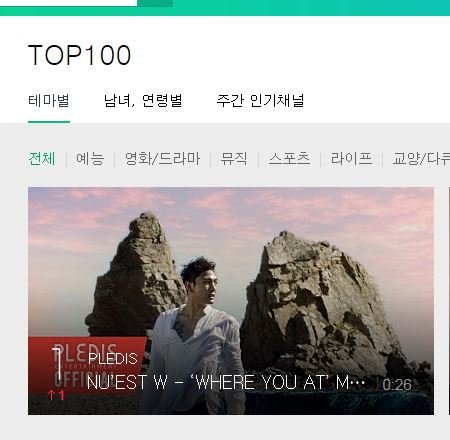450x440 pixels.
Task: Click the white tab in the top green bar
Action: (x=68, y=3)
